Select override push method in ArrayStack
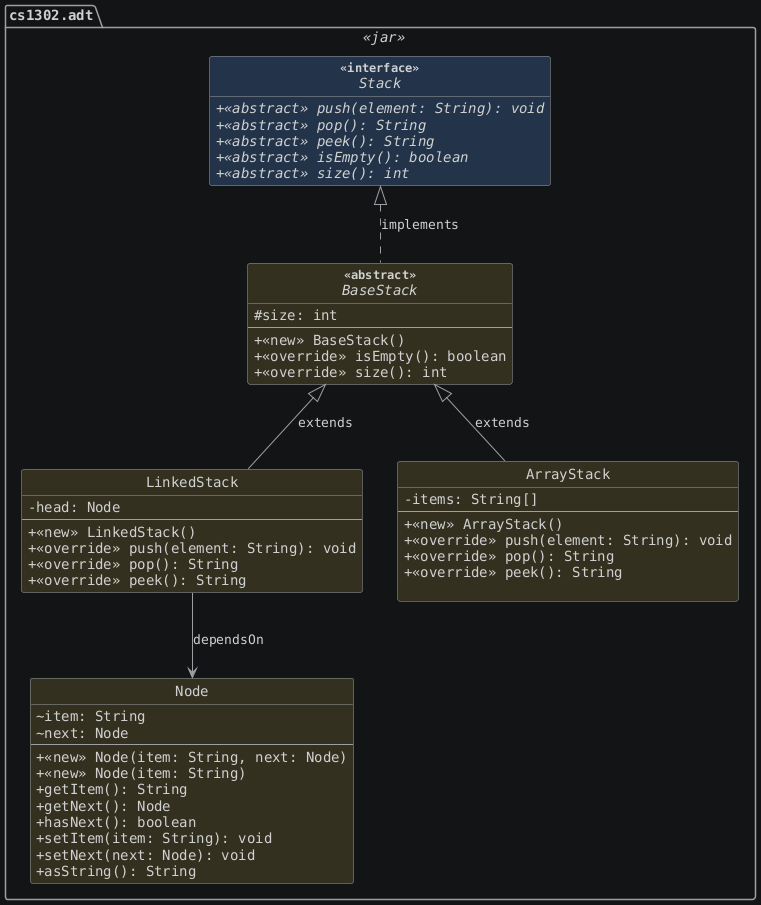 click(x=568, y=540)
